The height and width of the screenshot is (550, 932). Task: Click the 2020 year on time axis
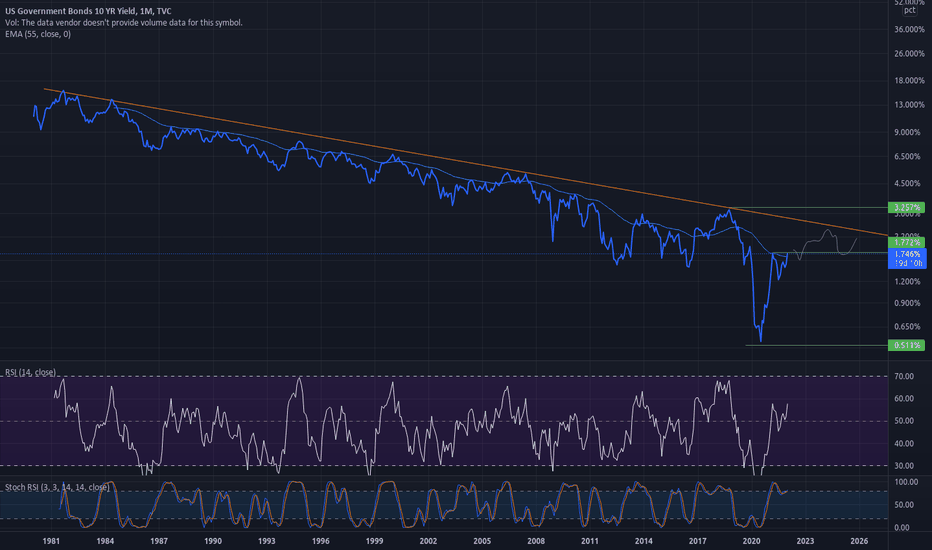coord(751,541)
